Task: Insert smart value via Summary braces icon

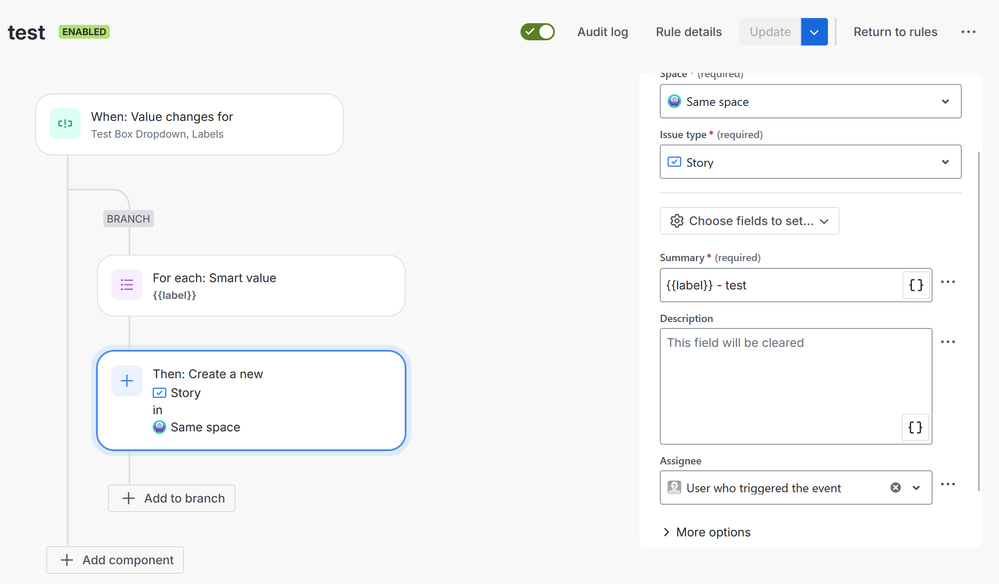Action: coord(915,285)
